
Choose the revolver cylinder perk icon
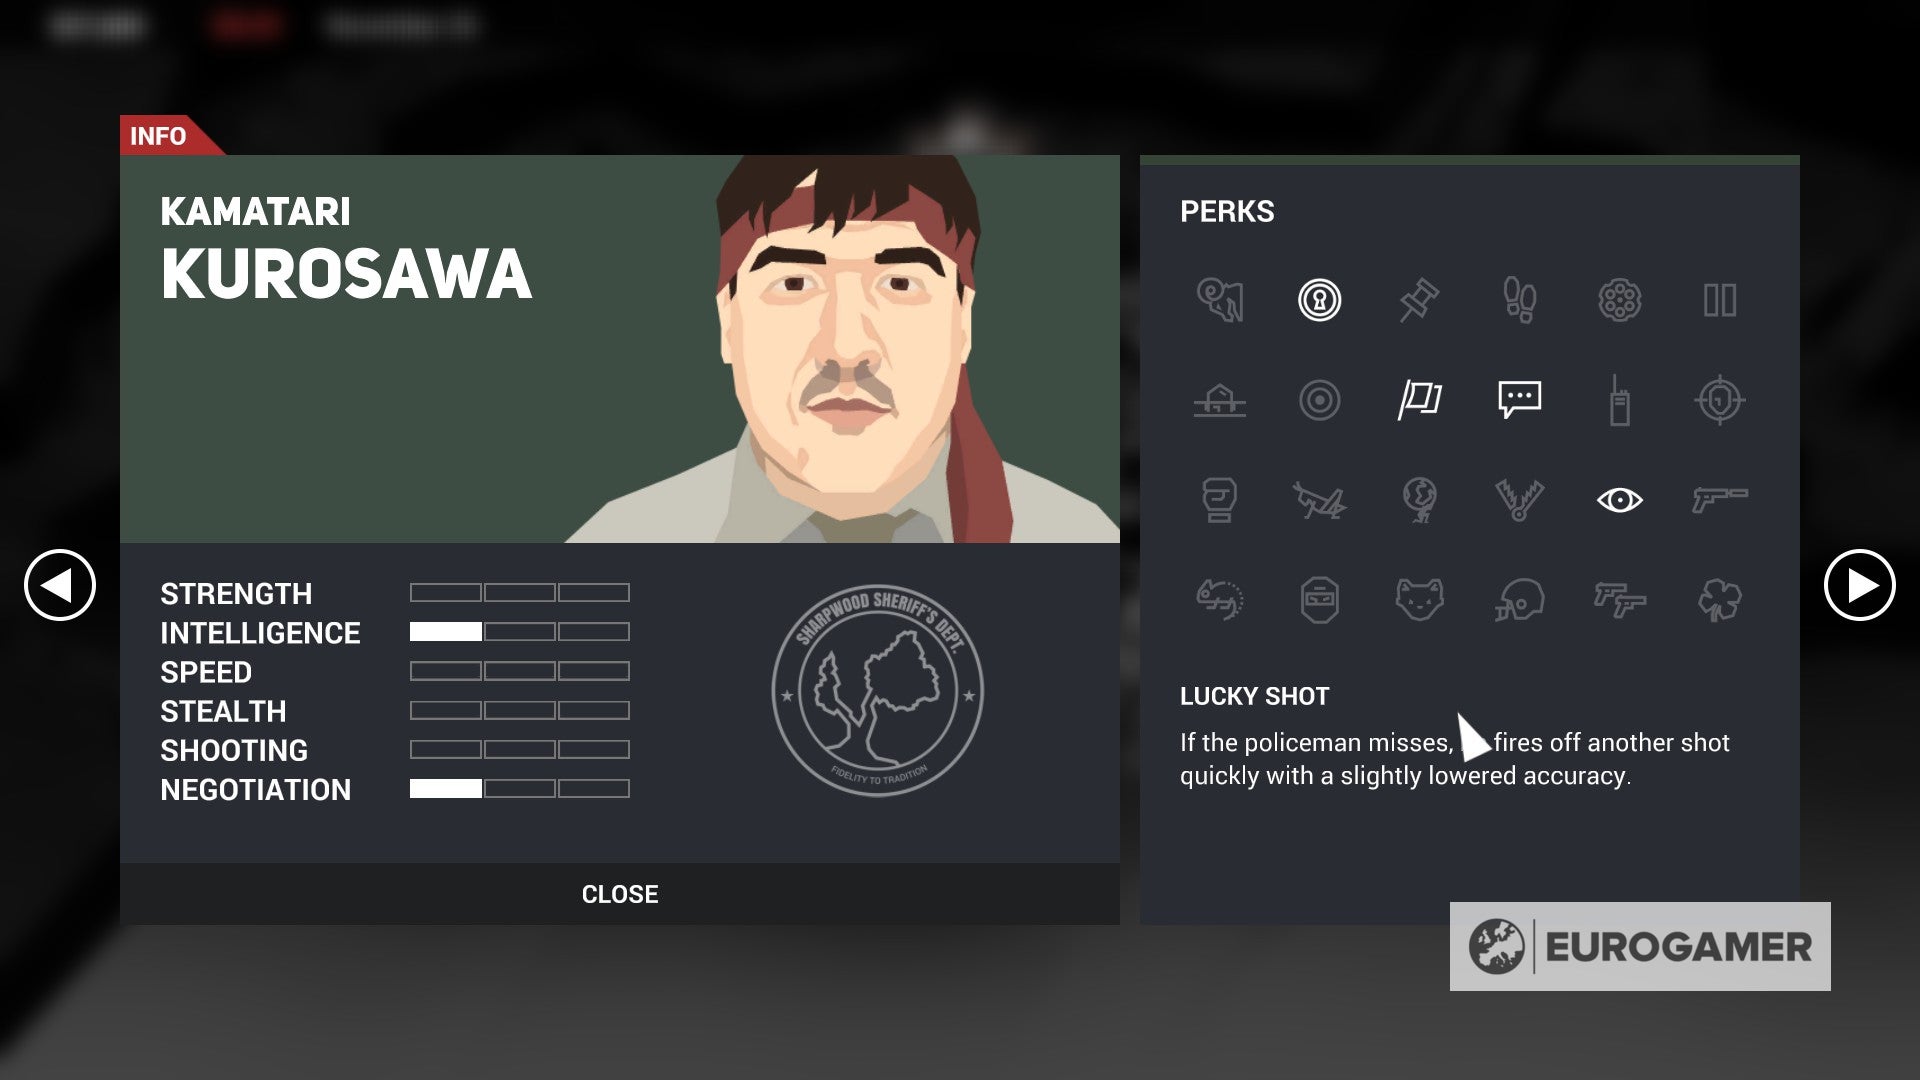point(1619,300)
